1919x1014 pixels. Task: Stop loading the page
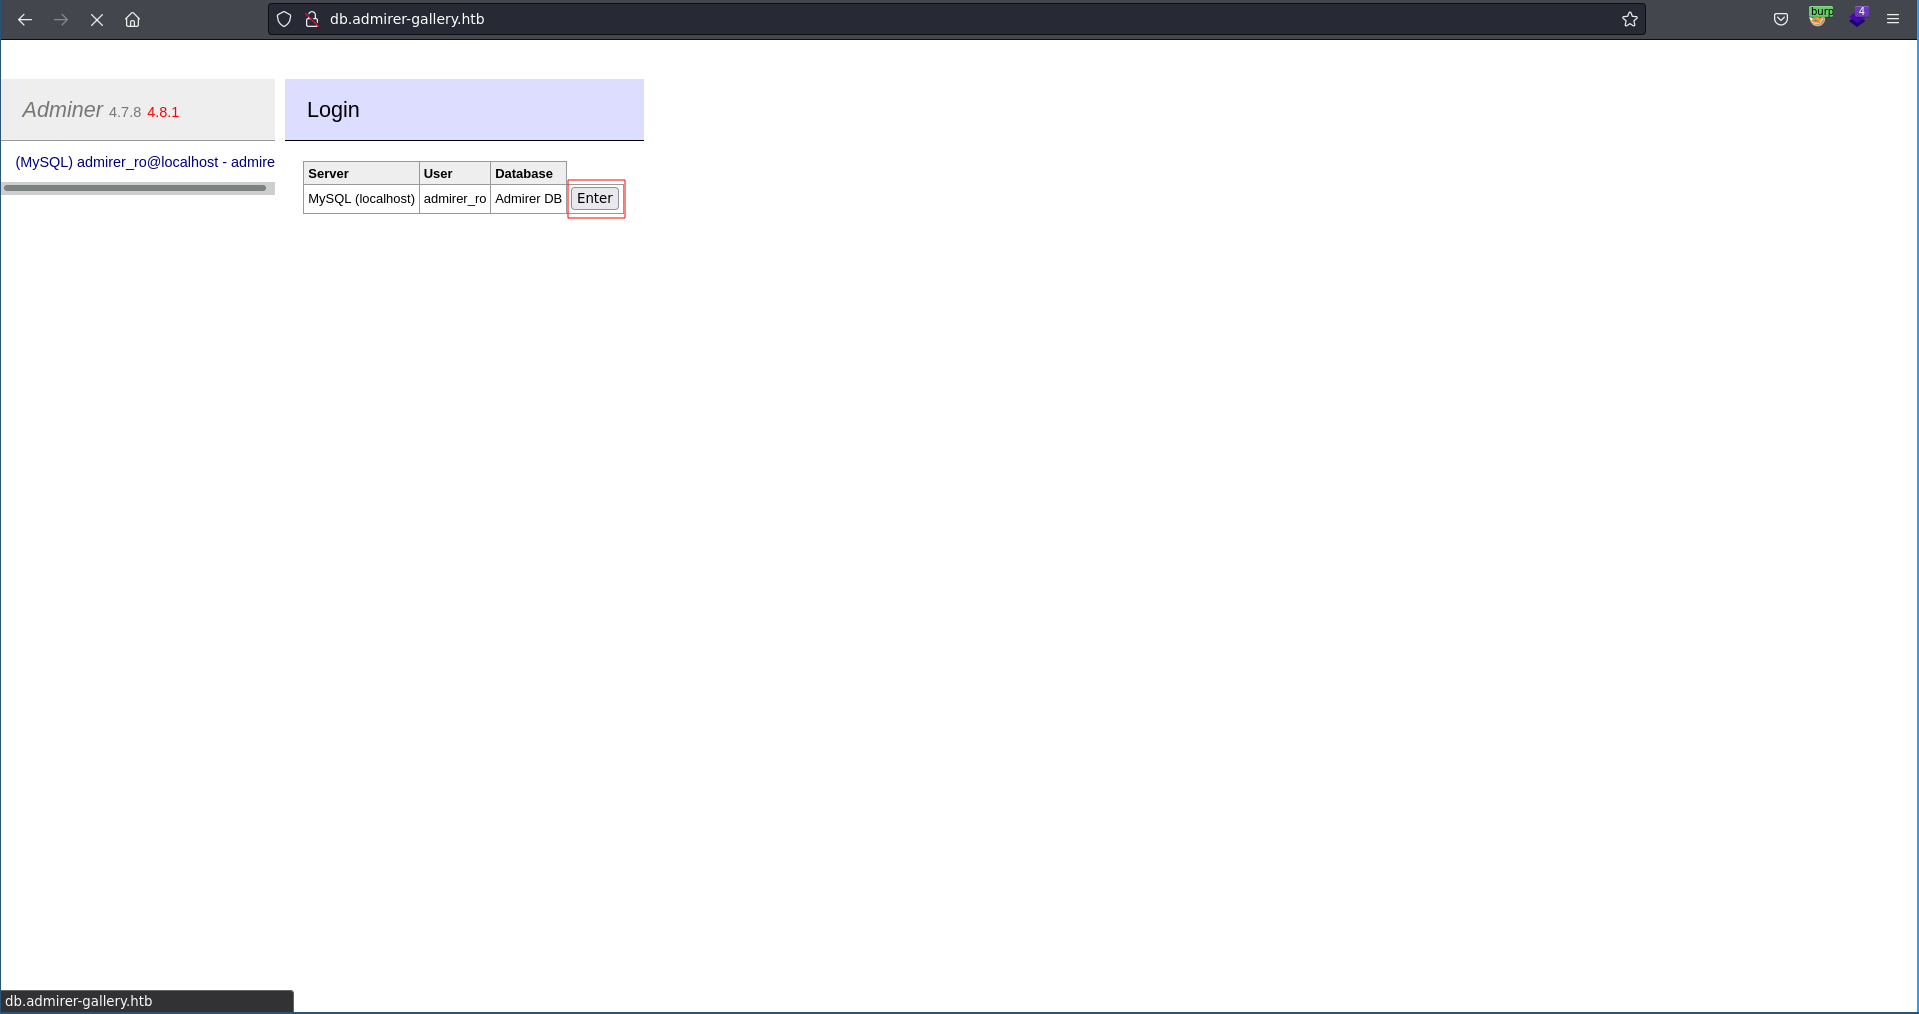[97, 19]
